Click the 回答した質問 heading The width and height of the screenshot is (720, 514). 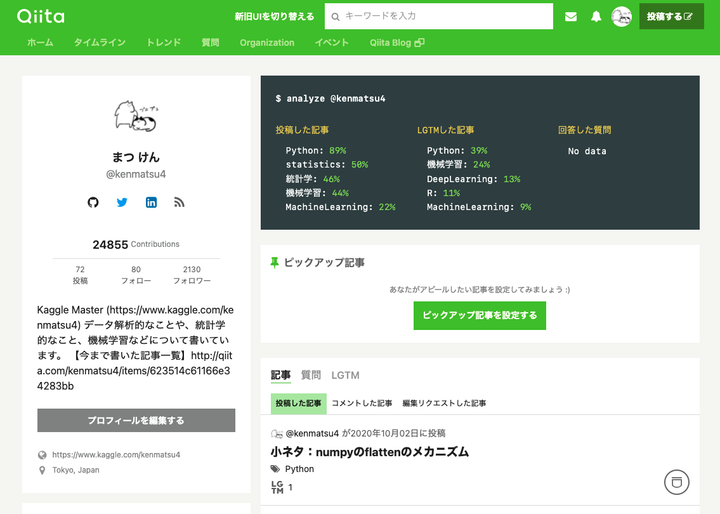585,130
